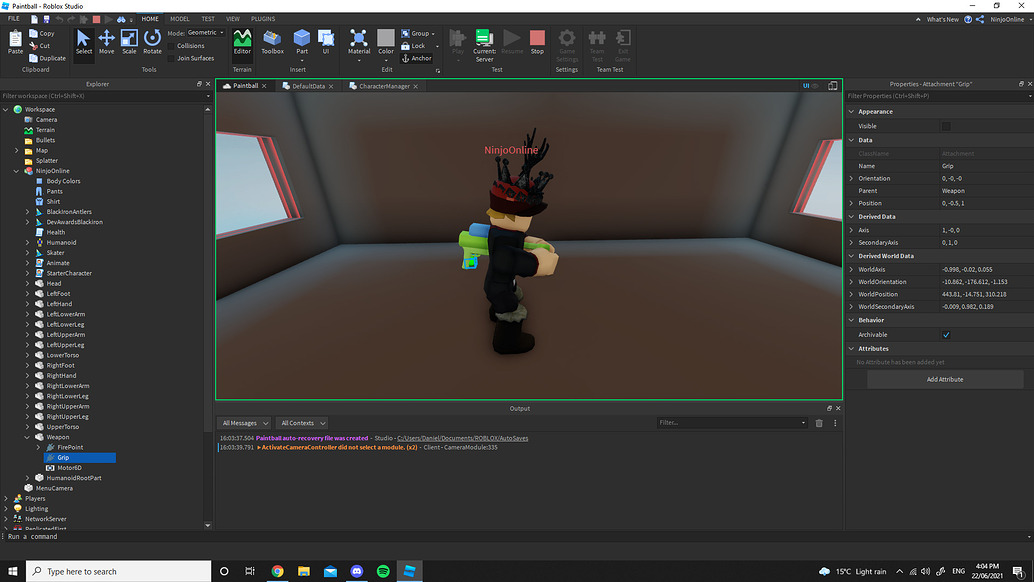
Task: Open the FILE menu
Action: click(x=14, y=19)
